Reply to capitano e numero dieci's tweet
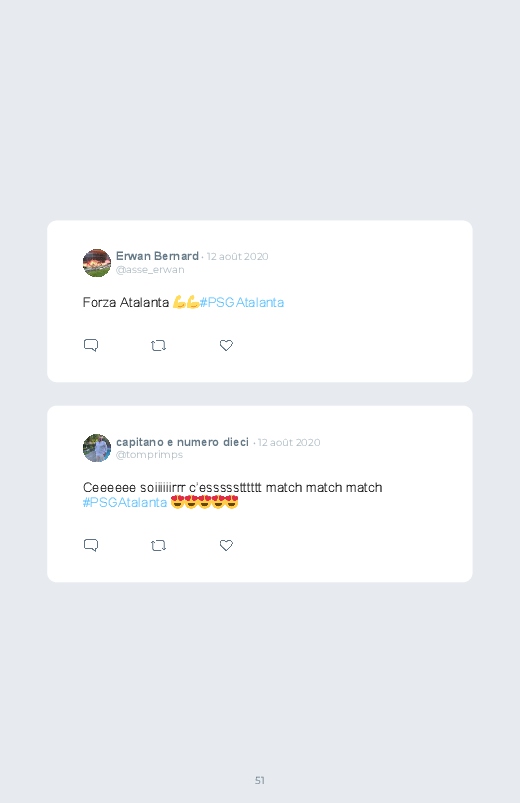 tap(91, 545)
